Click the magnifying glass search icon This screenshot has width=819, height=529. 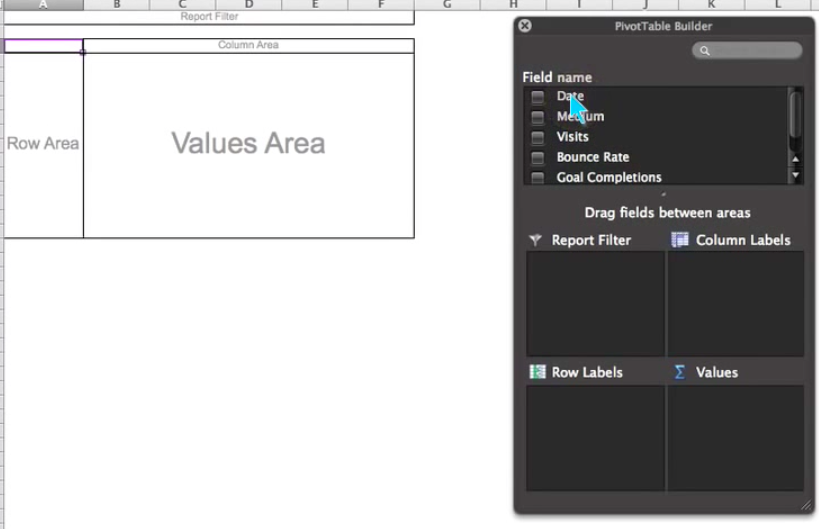[705, 51]
